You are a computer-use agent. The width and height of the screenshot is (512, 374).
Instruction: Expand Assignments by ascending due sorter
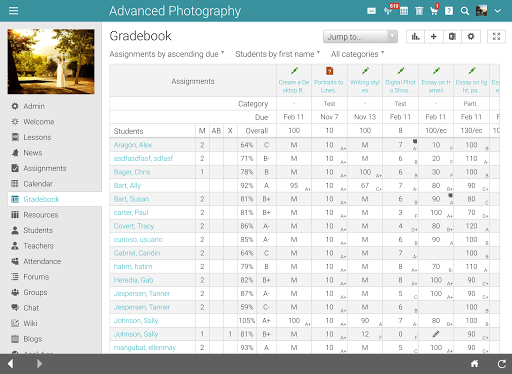[x=167, y=54]
